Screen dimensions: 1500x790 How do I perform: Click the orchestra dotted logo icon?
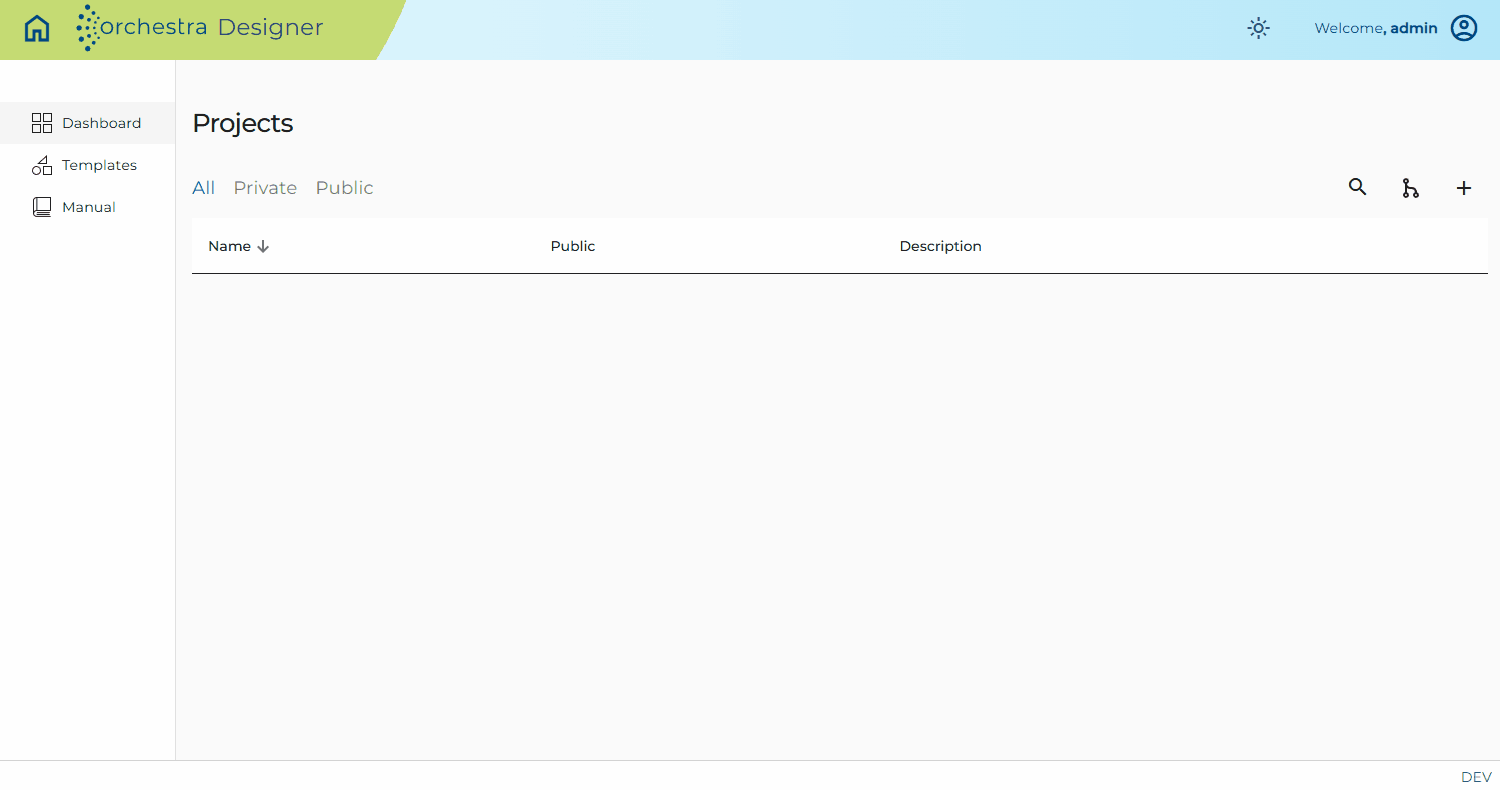tap(89, 28)
